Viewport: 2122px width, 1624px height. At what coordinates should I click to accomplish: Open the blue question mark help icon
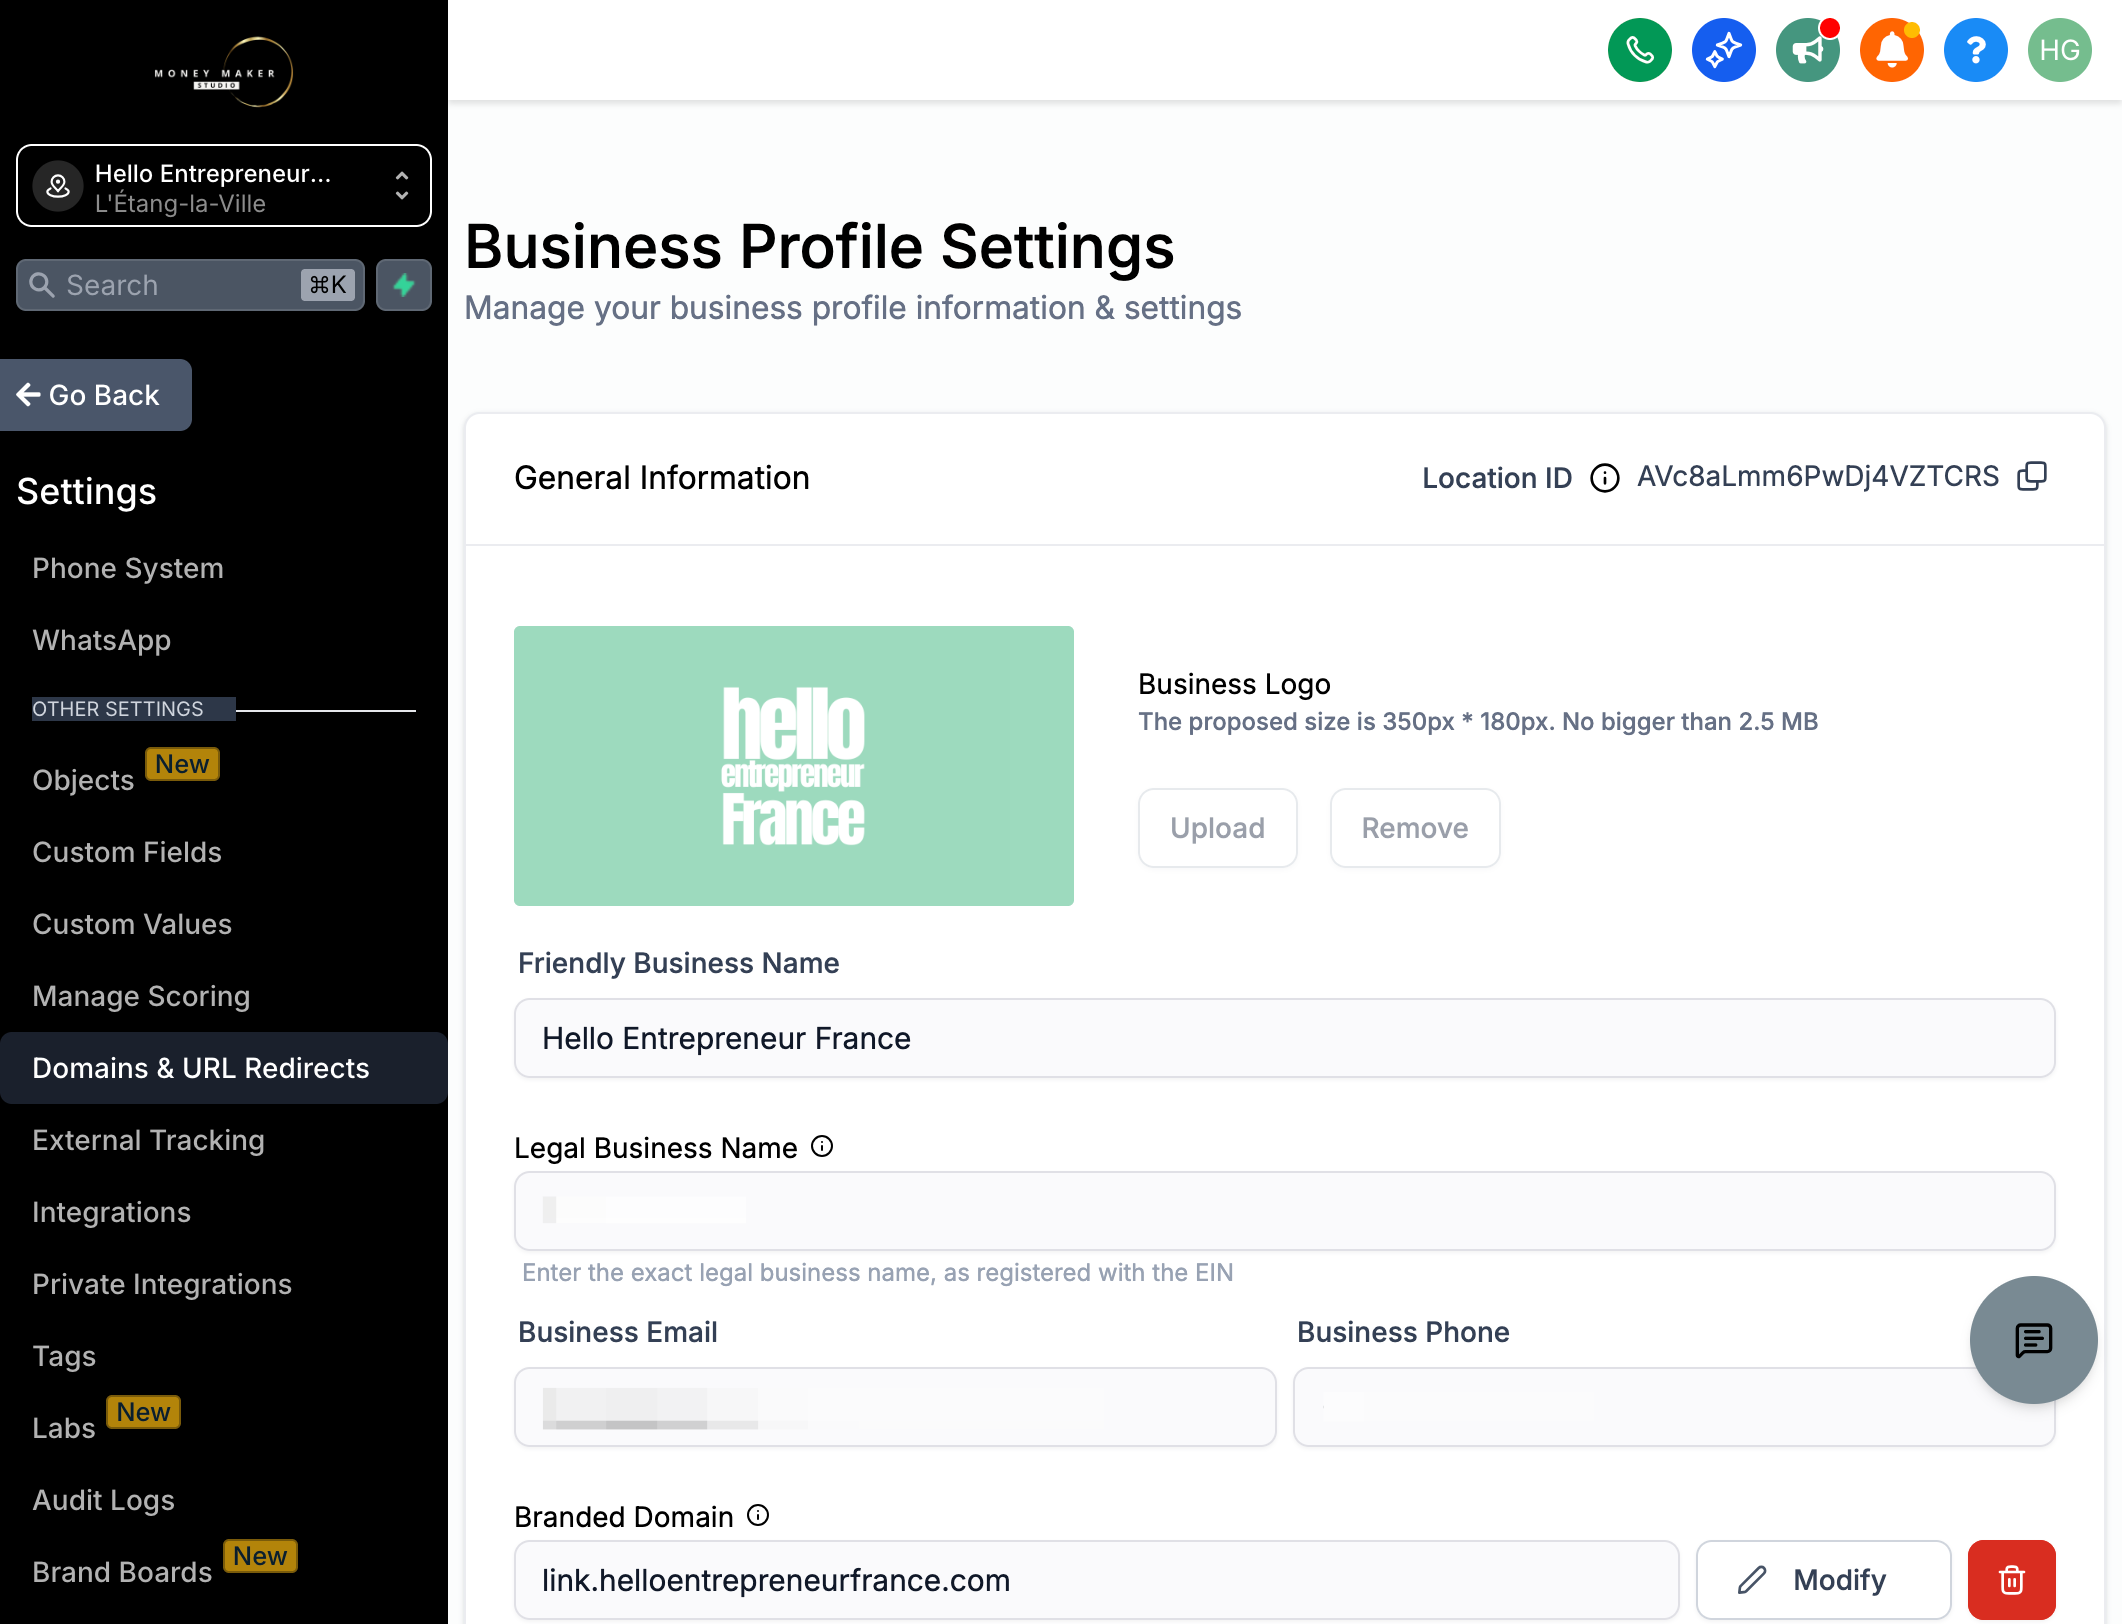[x=1975, y=50]
